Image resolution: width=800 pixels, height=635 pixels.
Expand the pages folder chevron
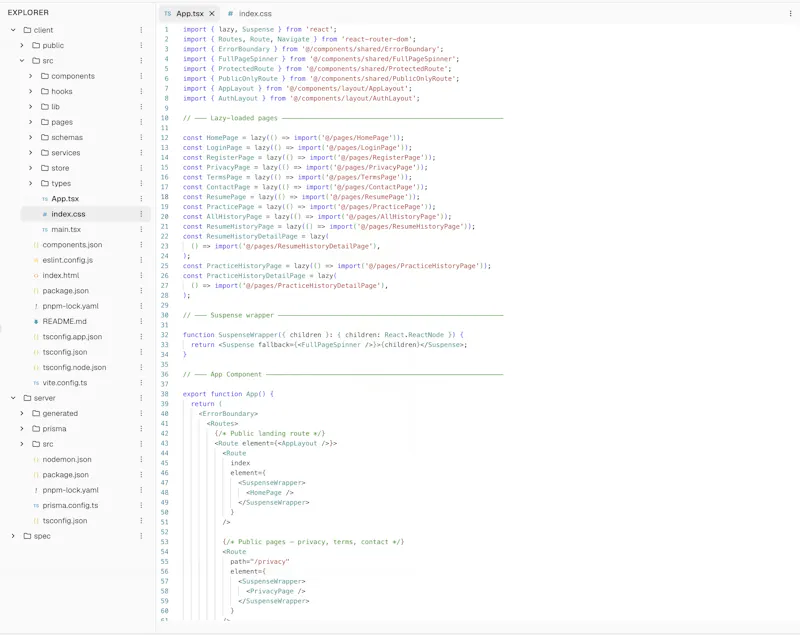[x=31, y=122]
